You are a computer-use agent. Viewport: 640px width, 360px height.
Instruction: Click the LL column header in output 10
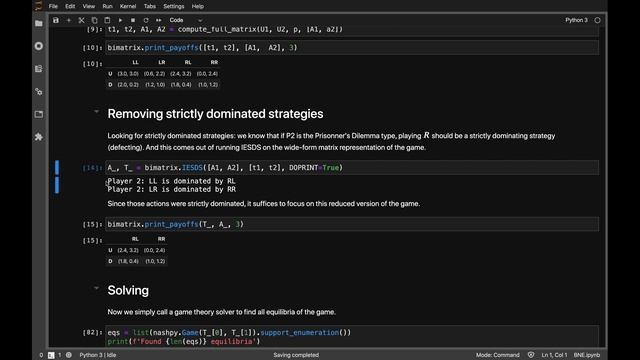point(135,62)
